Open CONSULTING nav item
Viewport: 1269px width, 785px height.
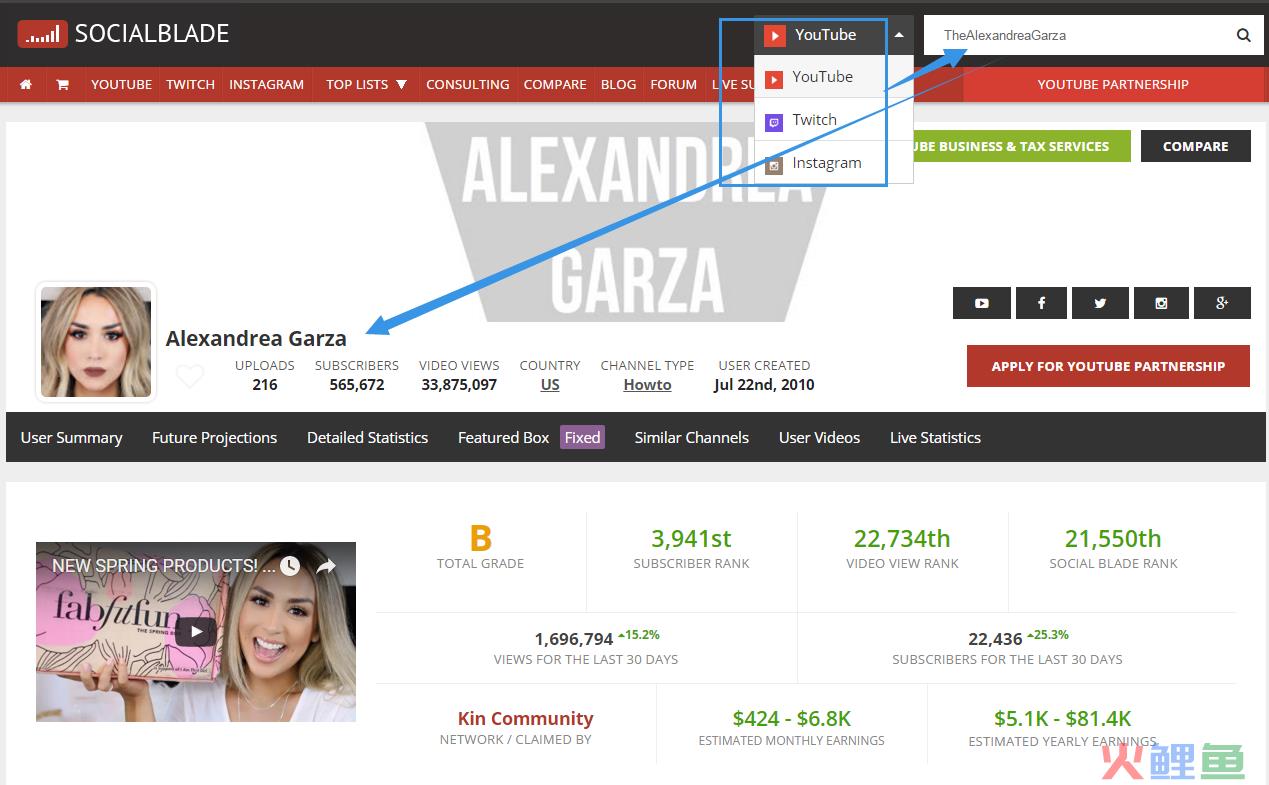pyautogui.click(x=467, y=84)
